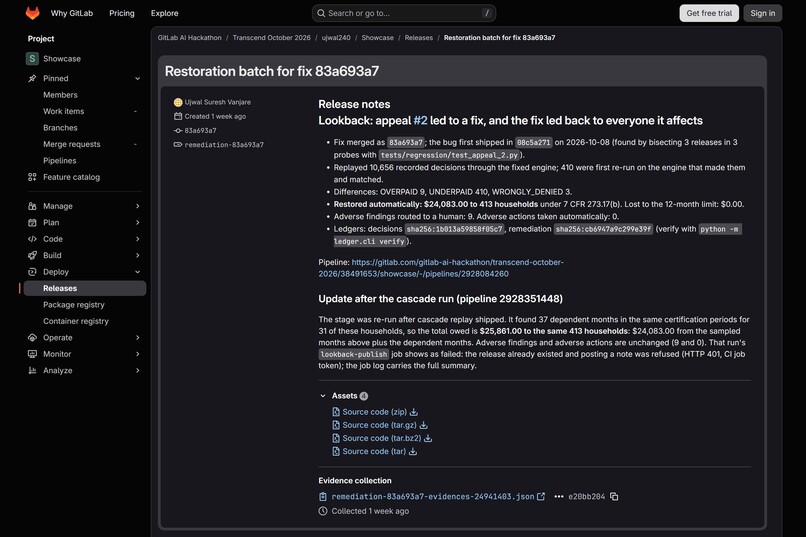Screen dimensions: 806x537
Task: Open the Showcase project avatar
Action: 32,59
